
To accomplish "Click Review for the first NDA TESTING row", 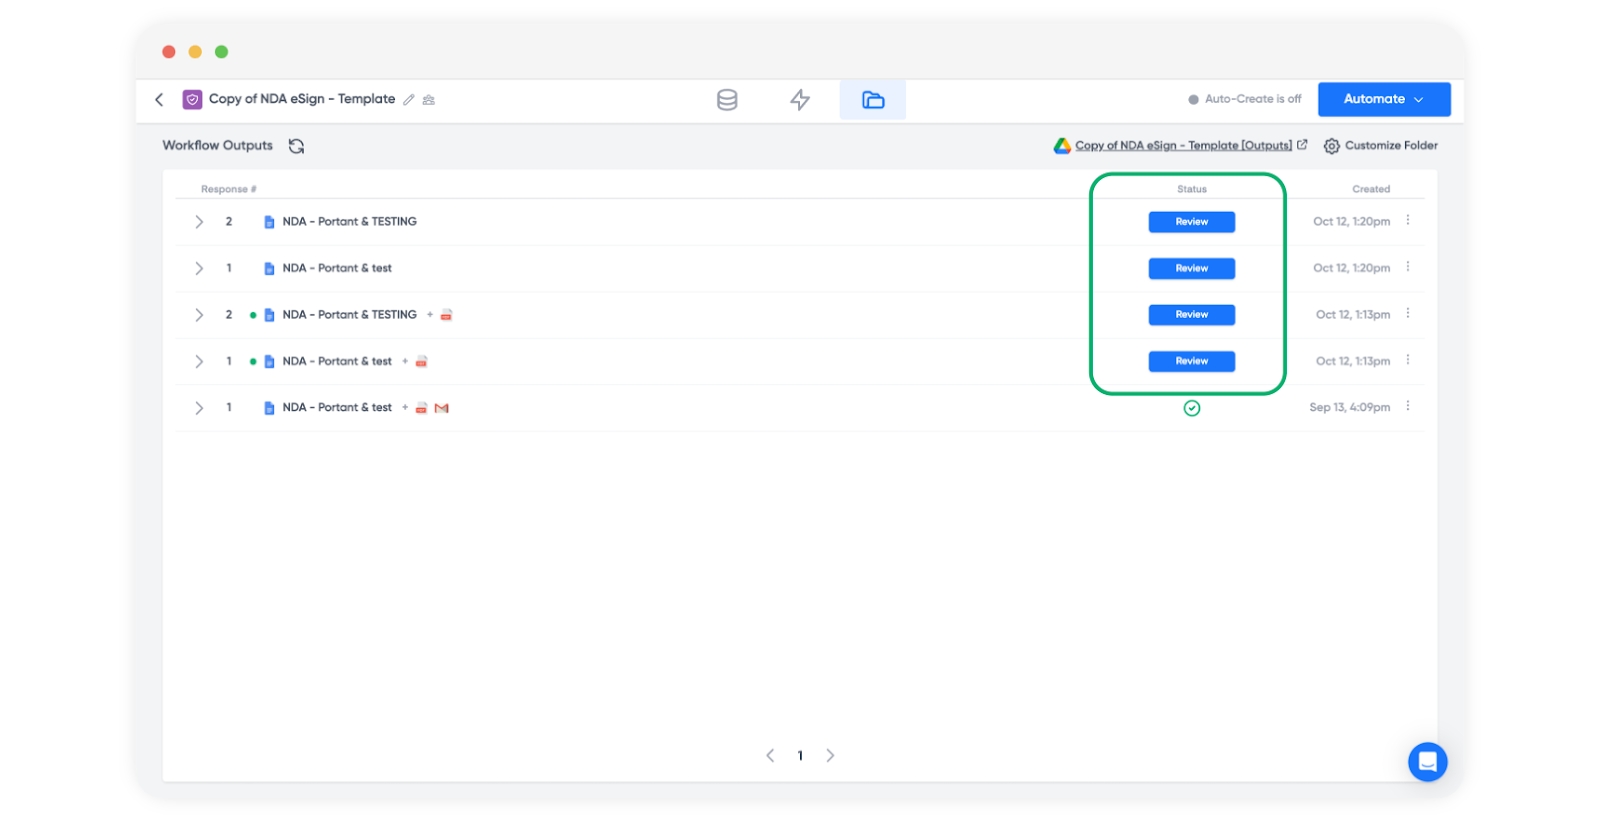I will (1191, 222).
